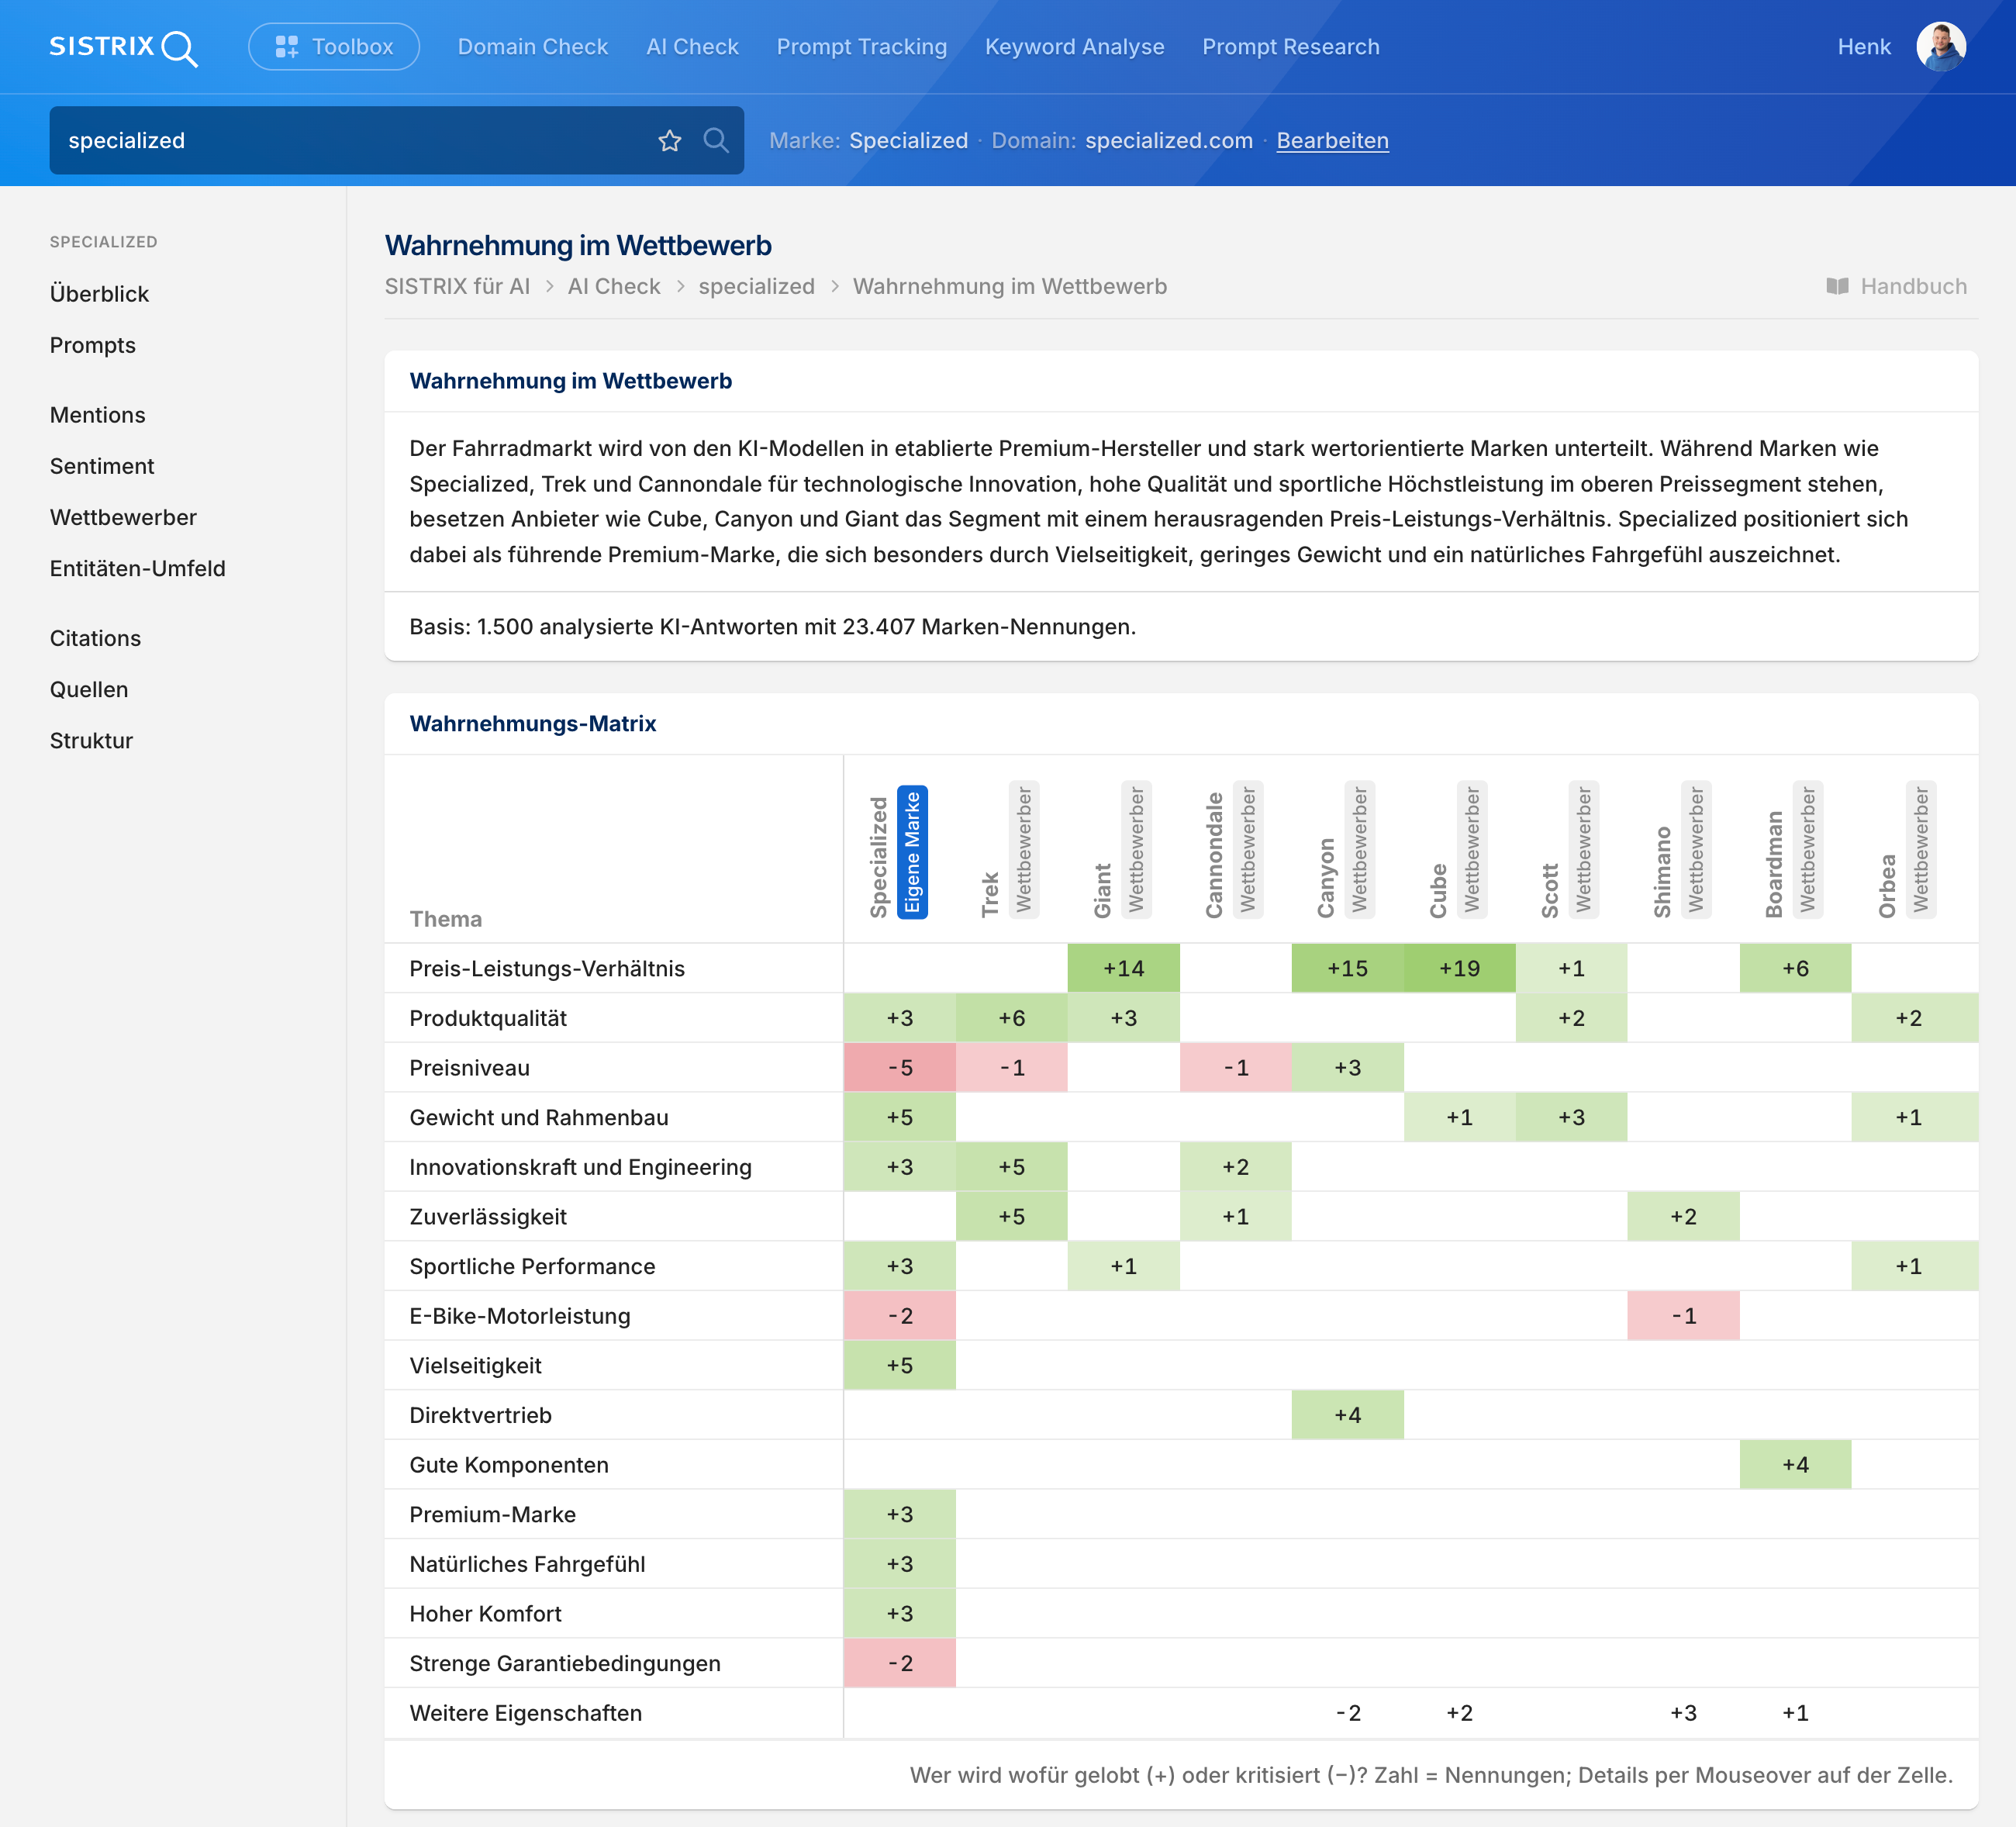Screen dimensions: 2016x1827
Task: Open Keyword Analyse
Action: click(1074, 47)
